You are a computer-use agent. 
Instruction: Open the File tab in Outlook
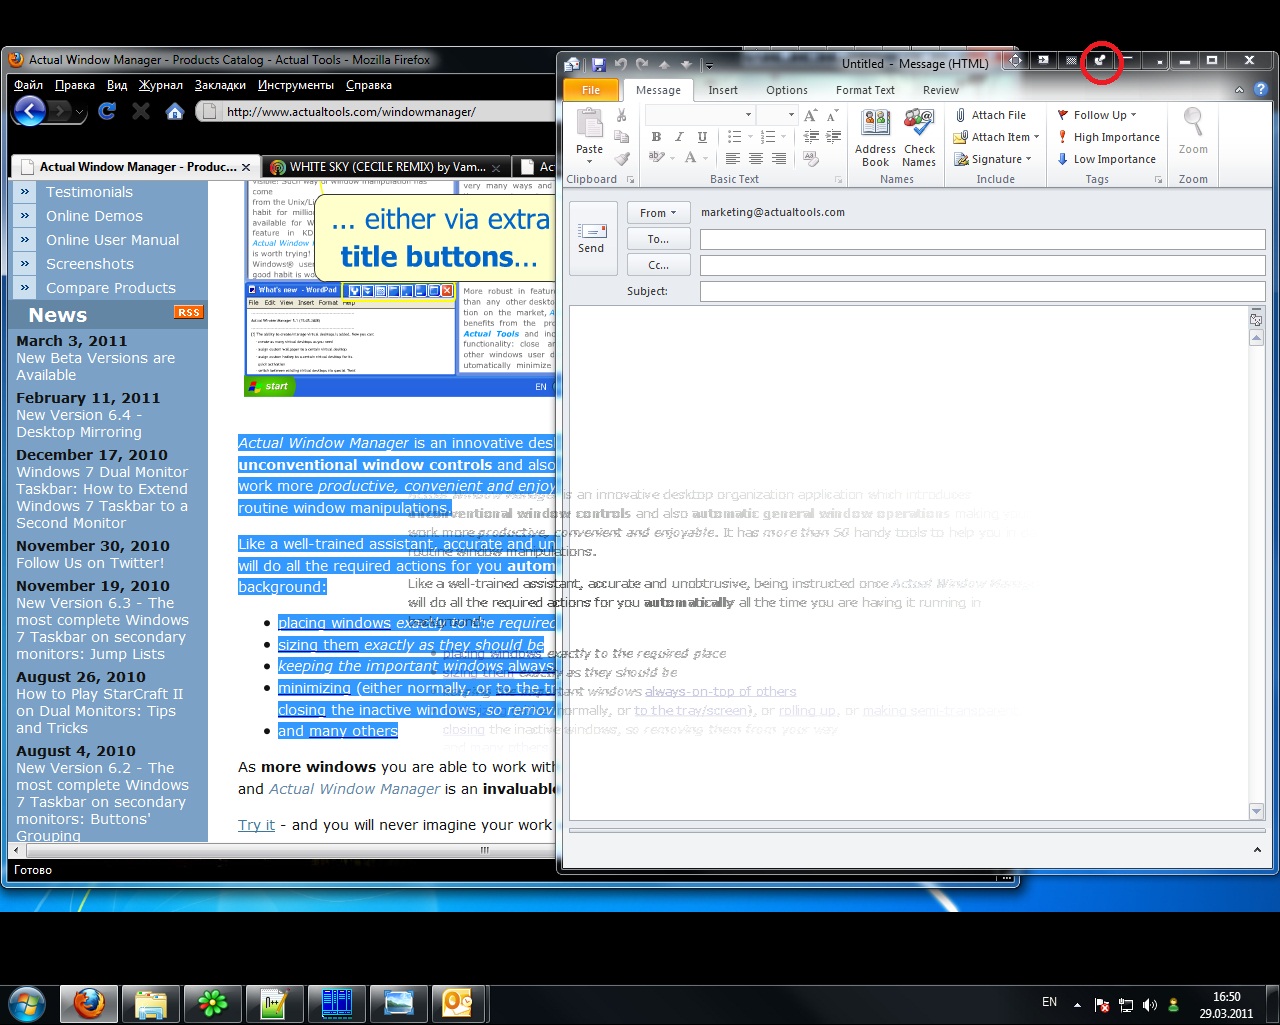point(591,90)
